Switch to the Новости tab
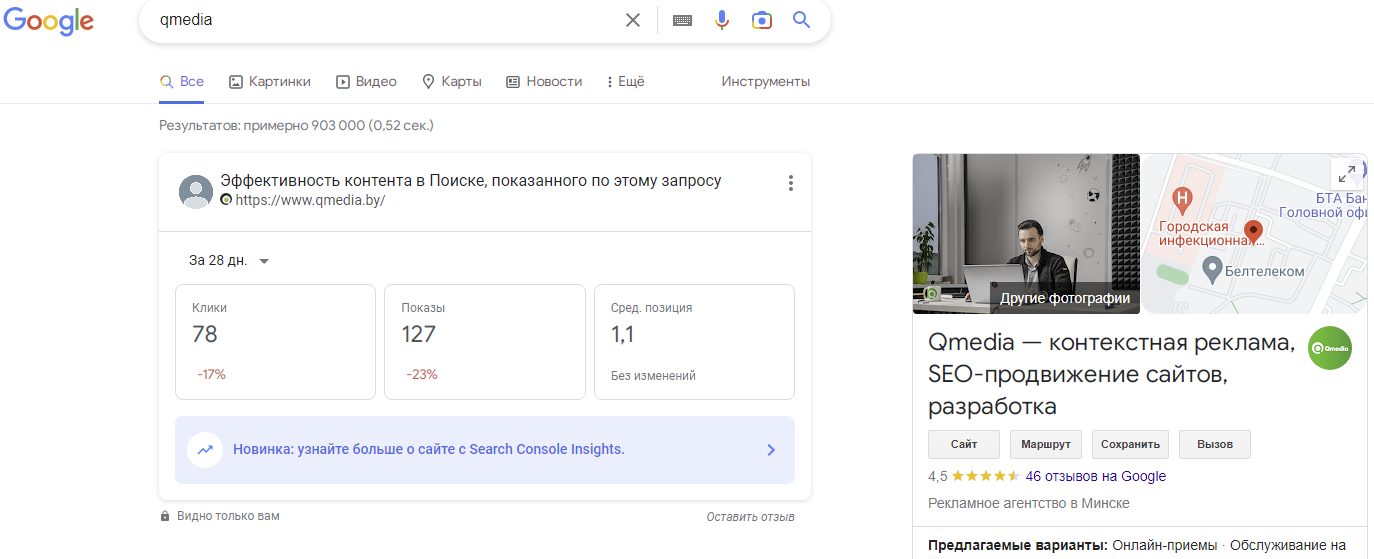 (x=544, y=82)
